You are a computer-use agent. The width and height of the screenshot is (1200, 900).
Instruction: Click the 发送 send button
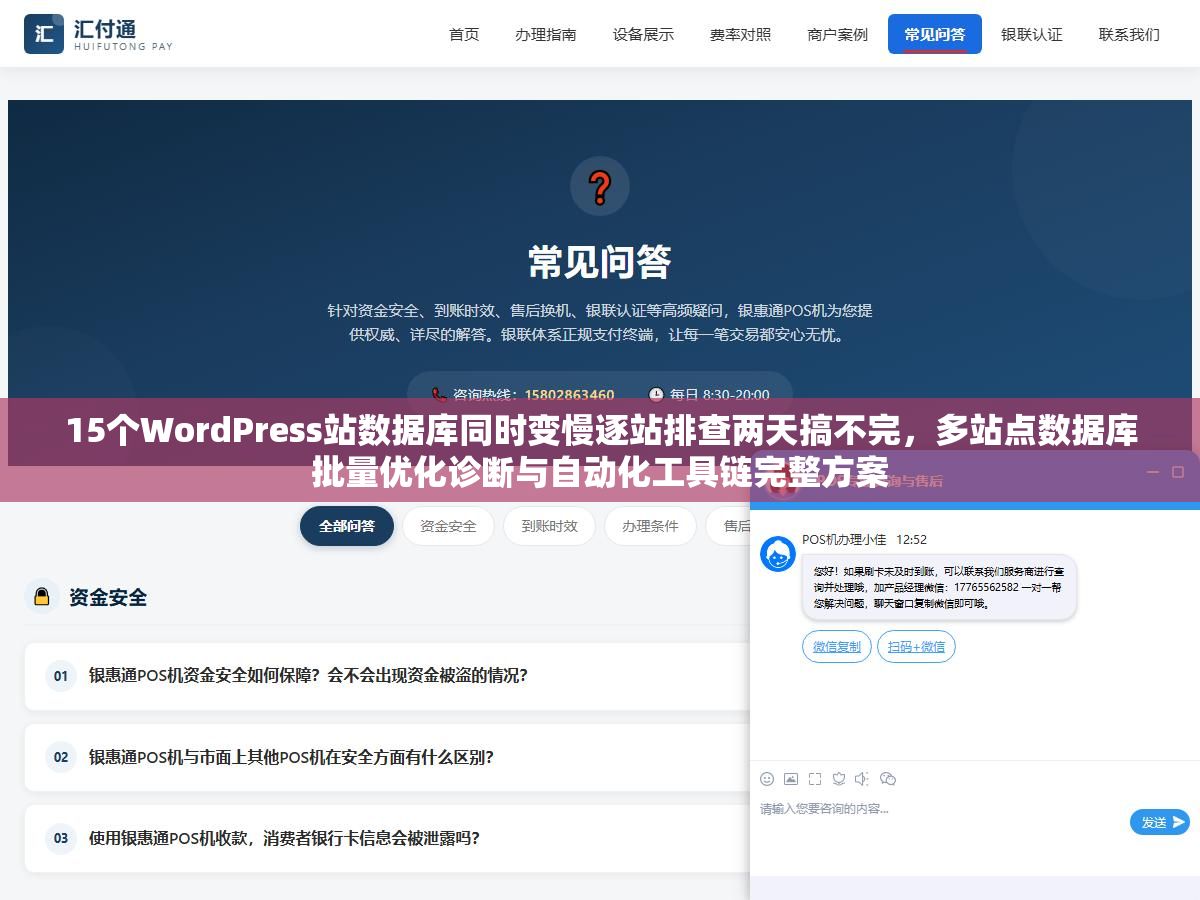pyautogui.click(x=1160, y=822)
